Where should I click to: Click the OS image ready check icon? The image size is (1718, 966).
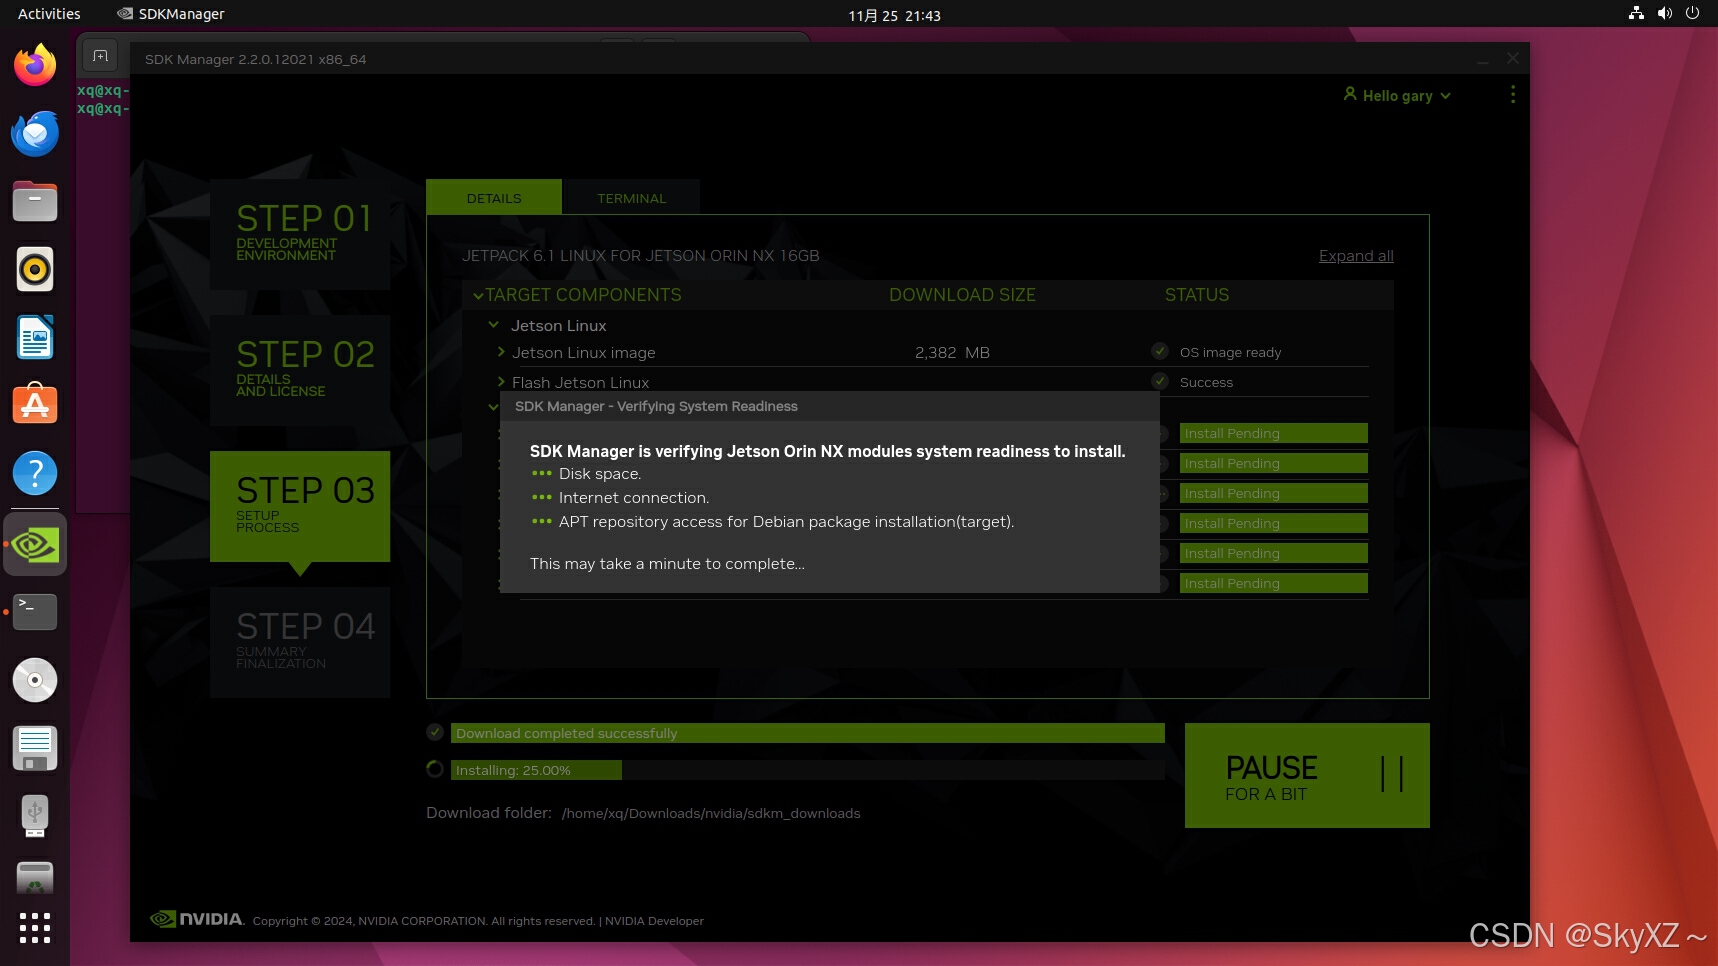pos(1160,351)
